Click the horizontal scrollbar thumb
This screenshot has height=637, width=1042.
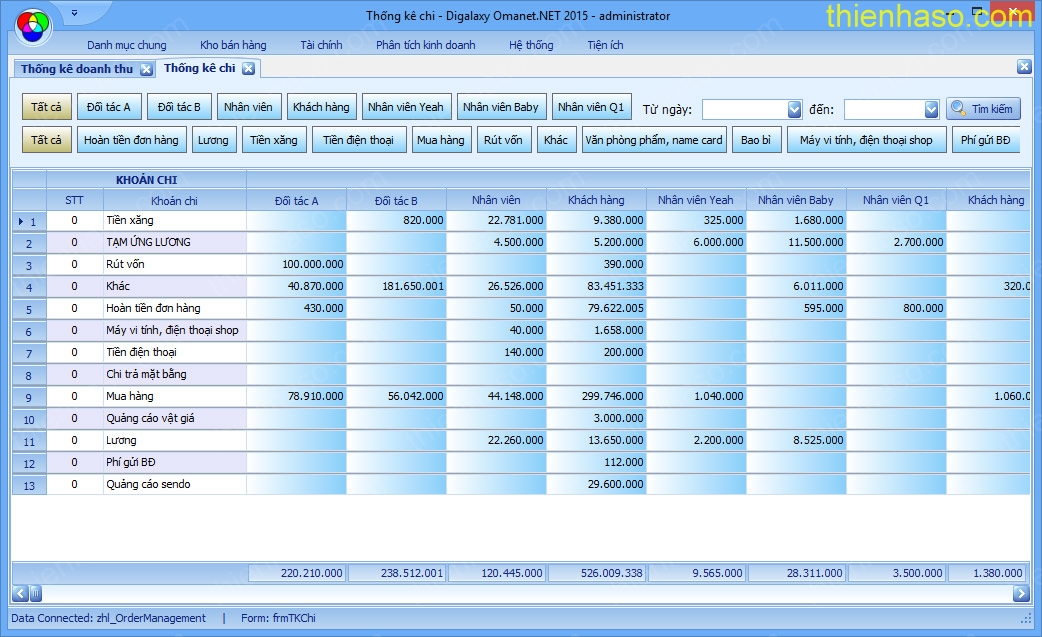(x=36, y=594)
